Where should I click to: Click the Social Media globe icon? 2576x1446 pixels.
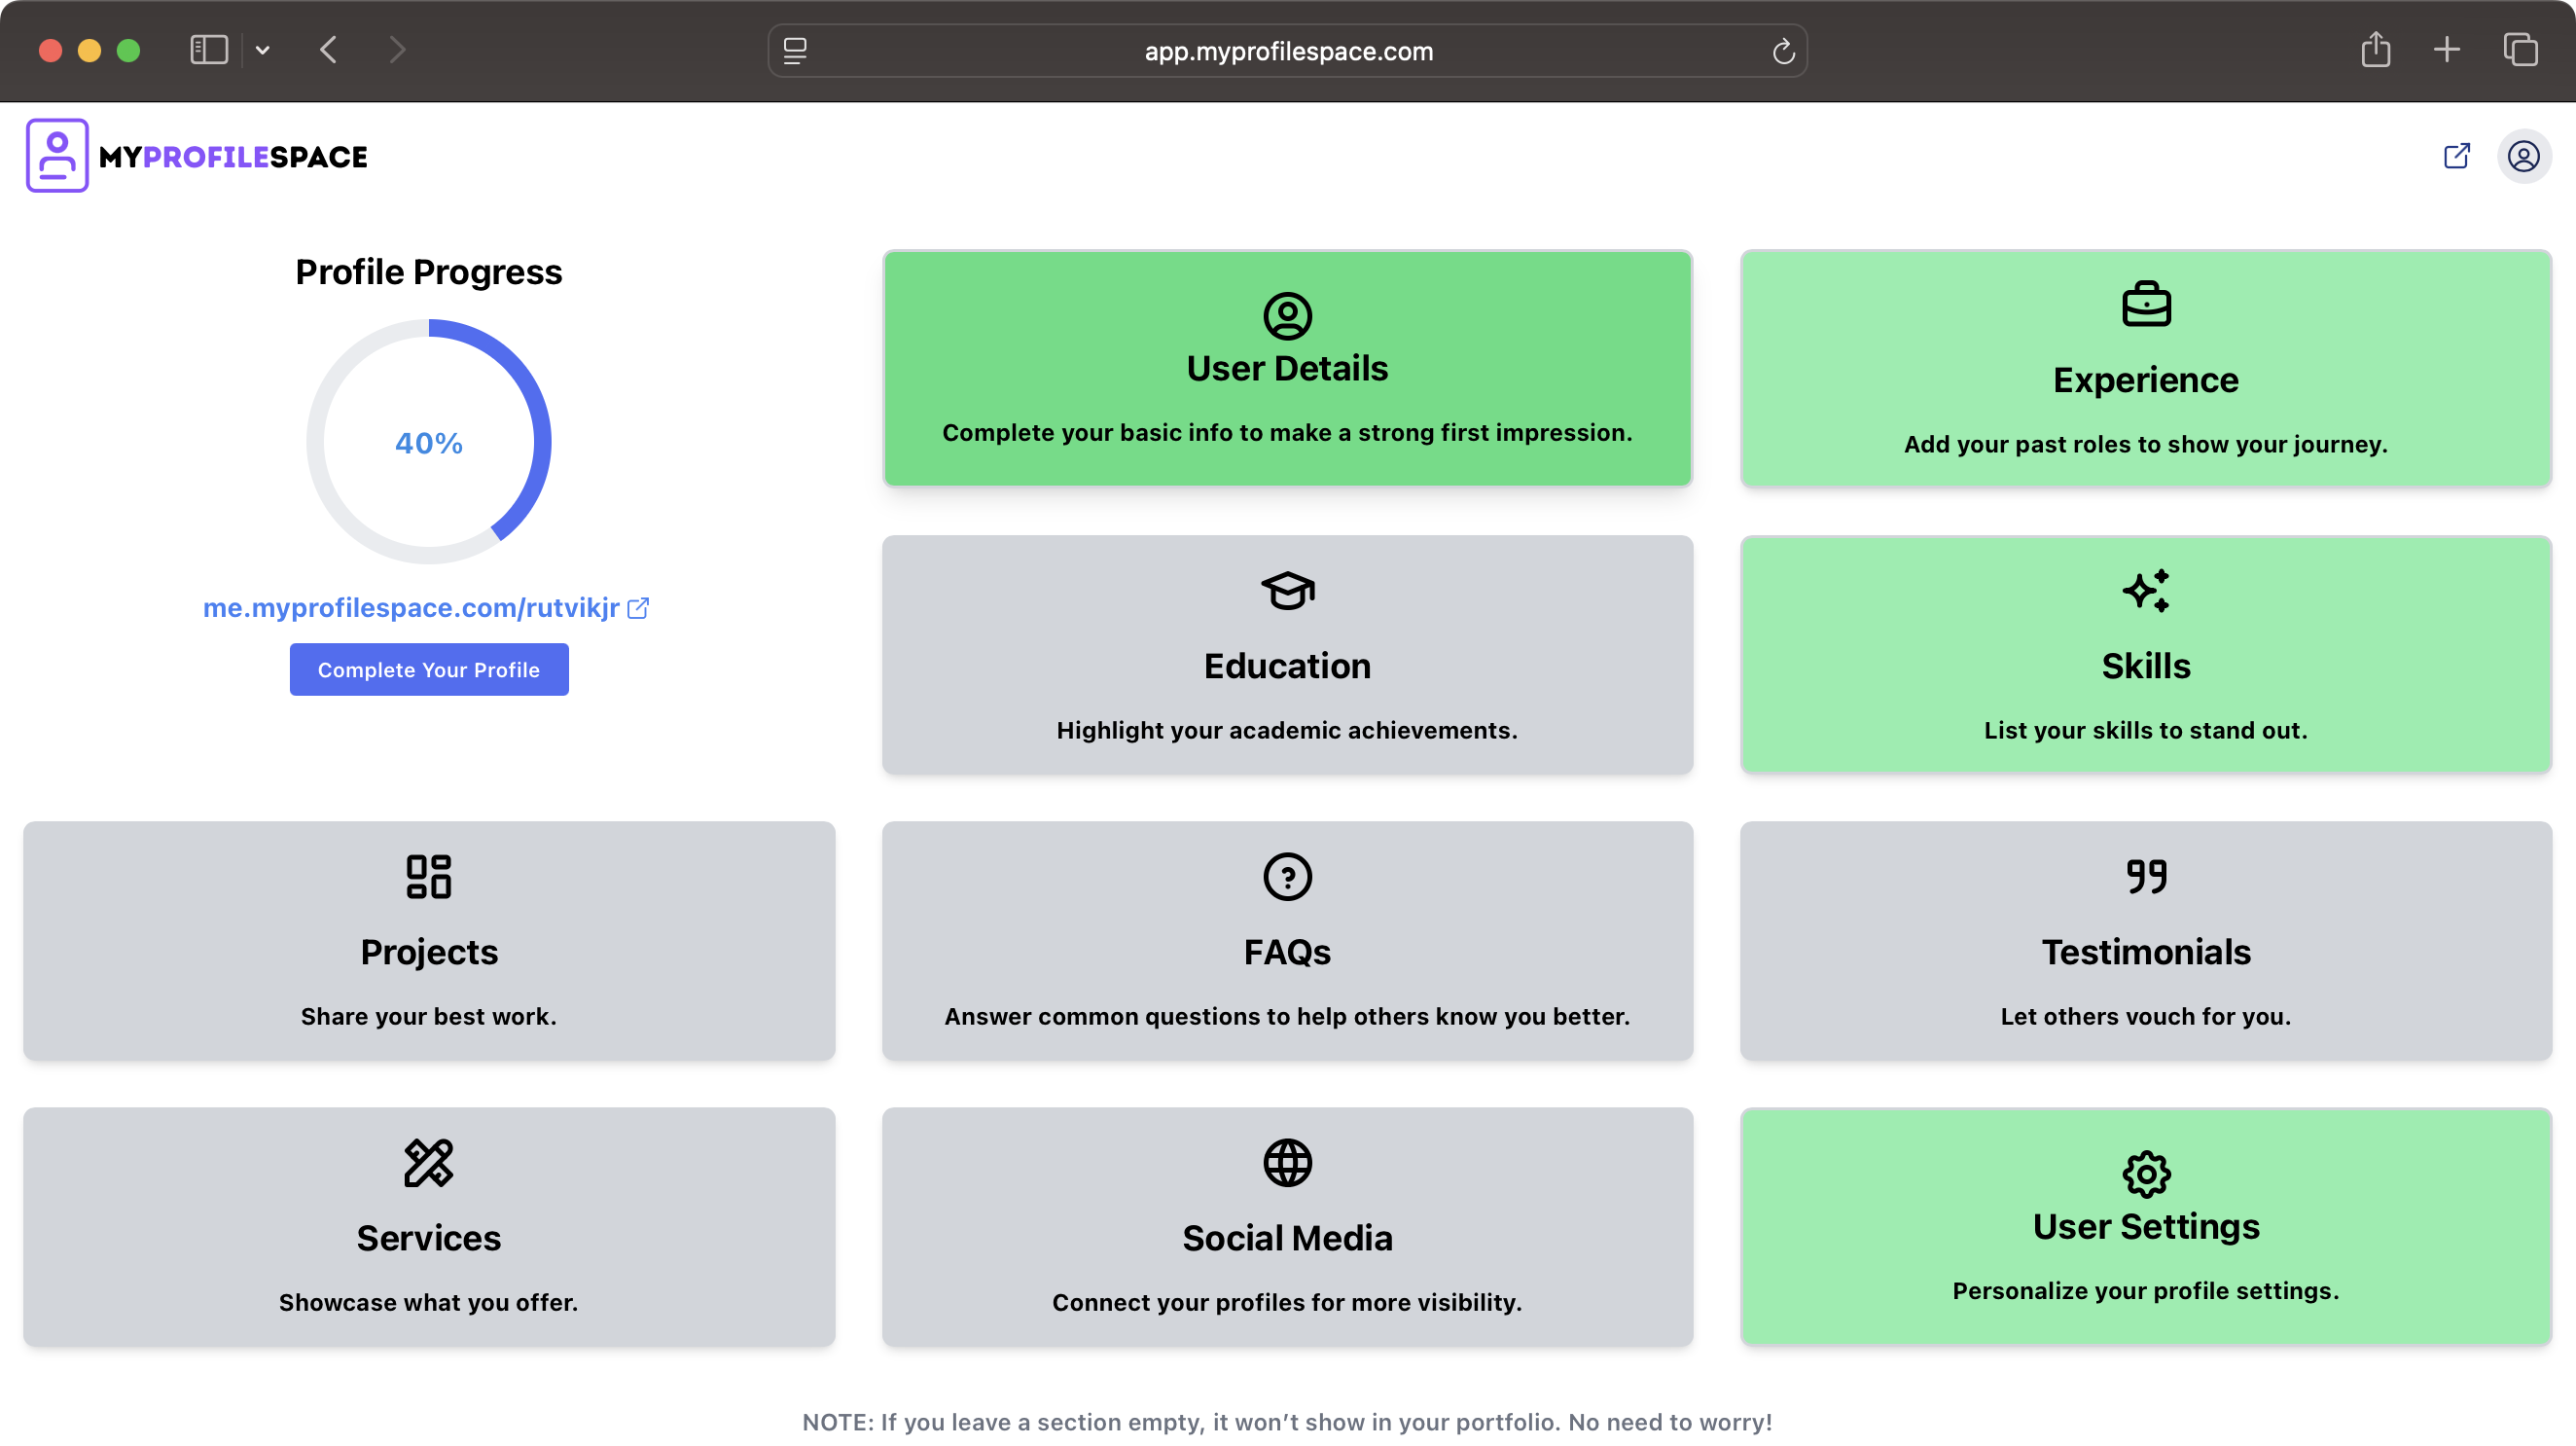click(1287, 1163)
